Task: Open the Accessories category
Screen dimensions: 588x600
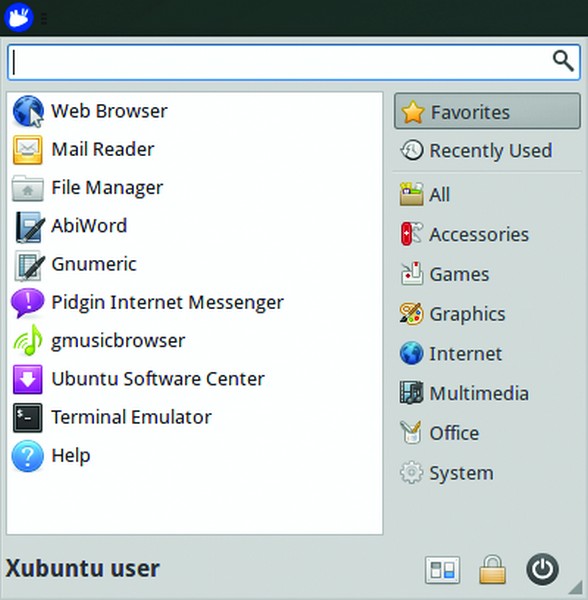Action: point(487,234)
